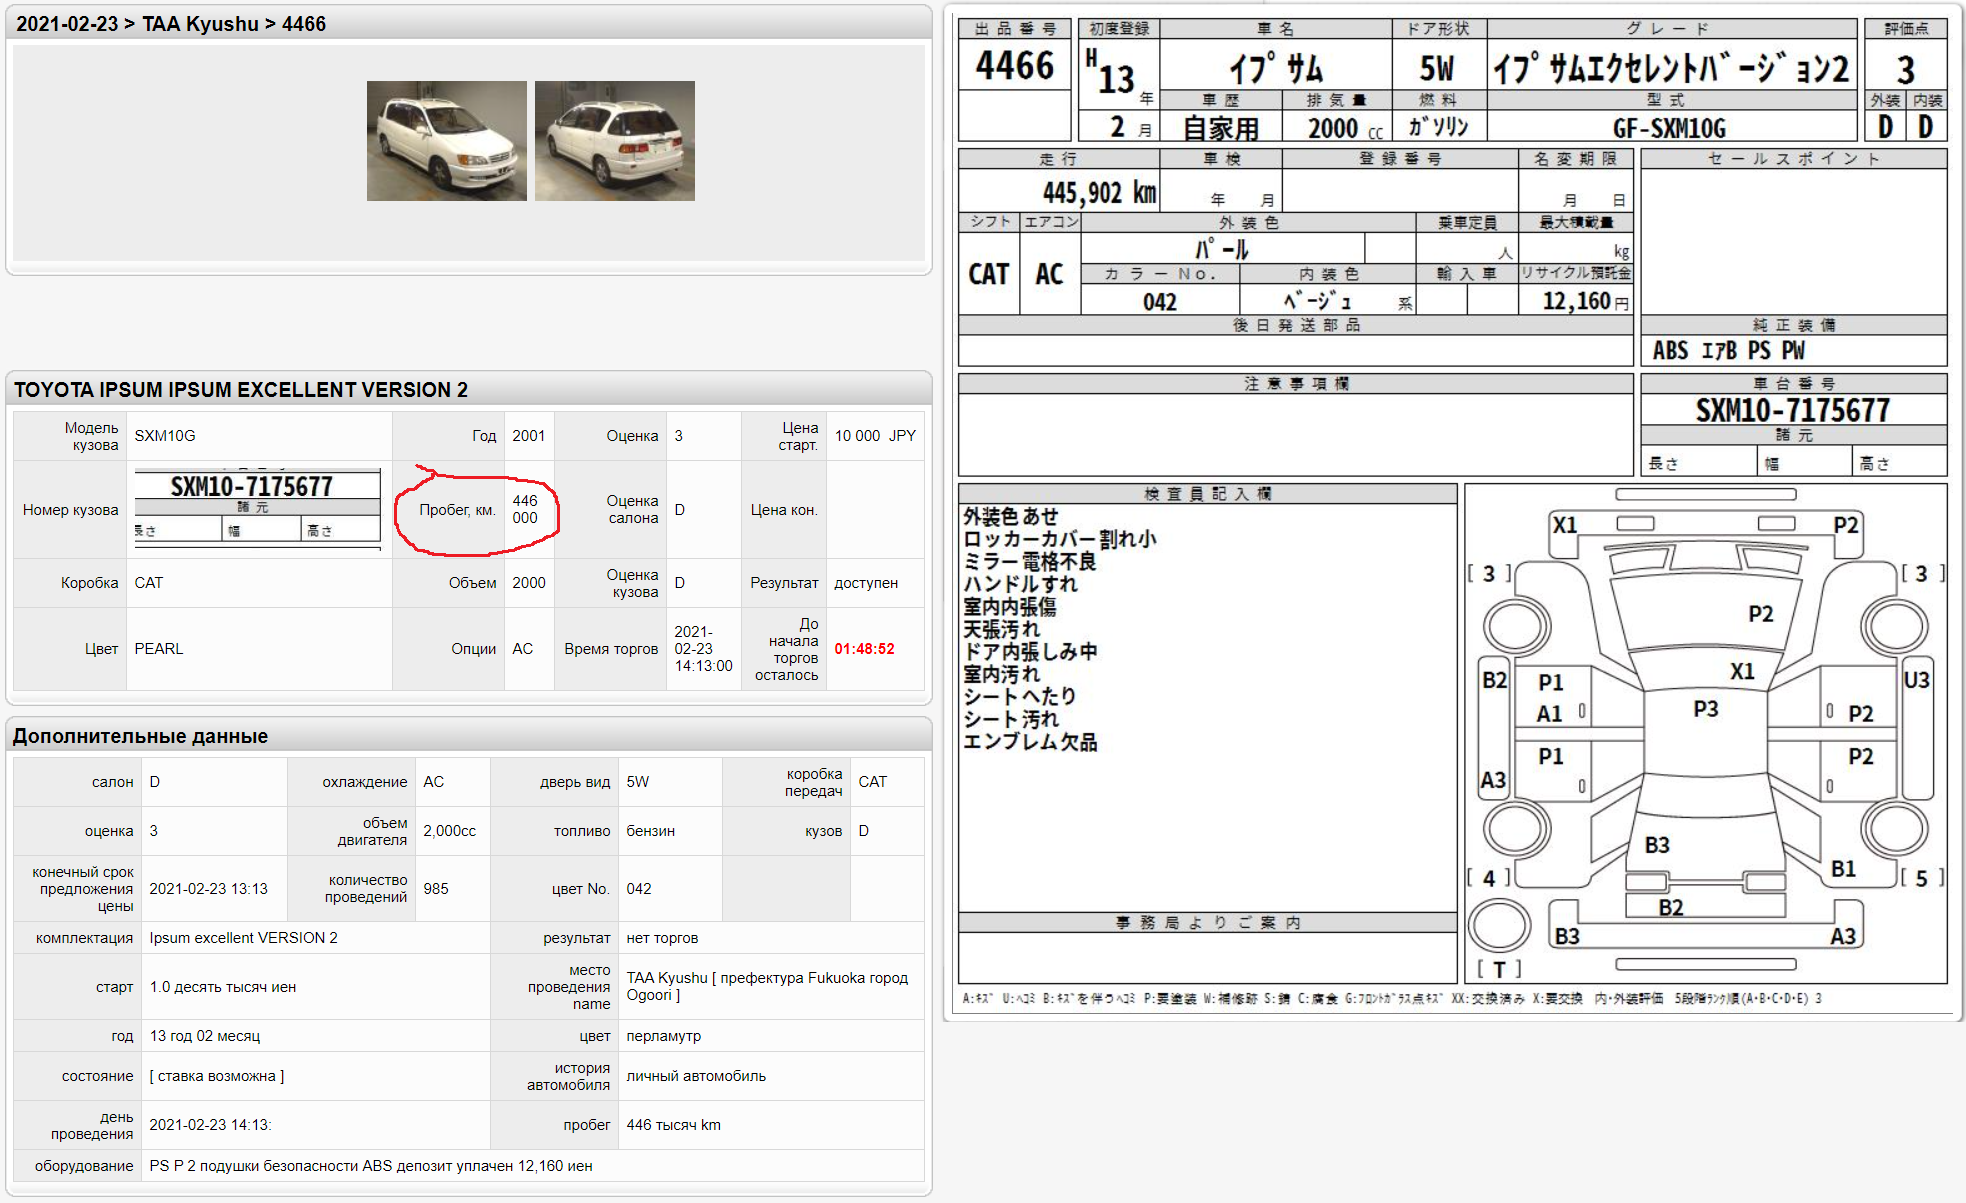This screenshot has width=1966, height=1203.
Task: Select the color value перламутр
Action: click(664, 1036)
